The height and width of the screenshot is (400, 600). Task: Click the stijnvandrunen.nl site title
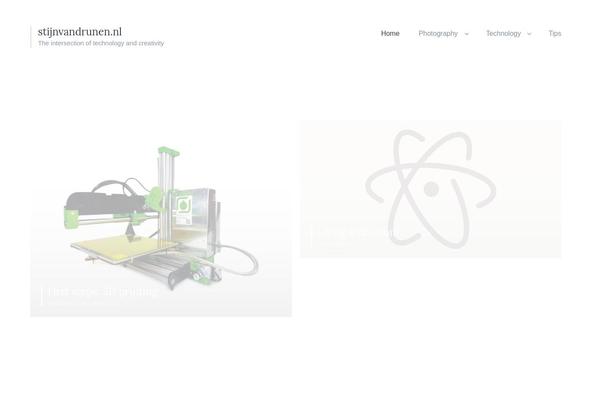point(80,31)
